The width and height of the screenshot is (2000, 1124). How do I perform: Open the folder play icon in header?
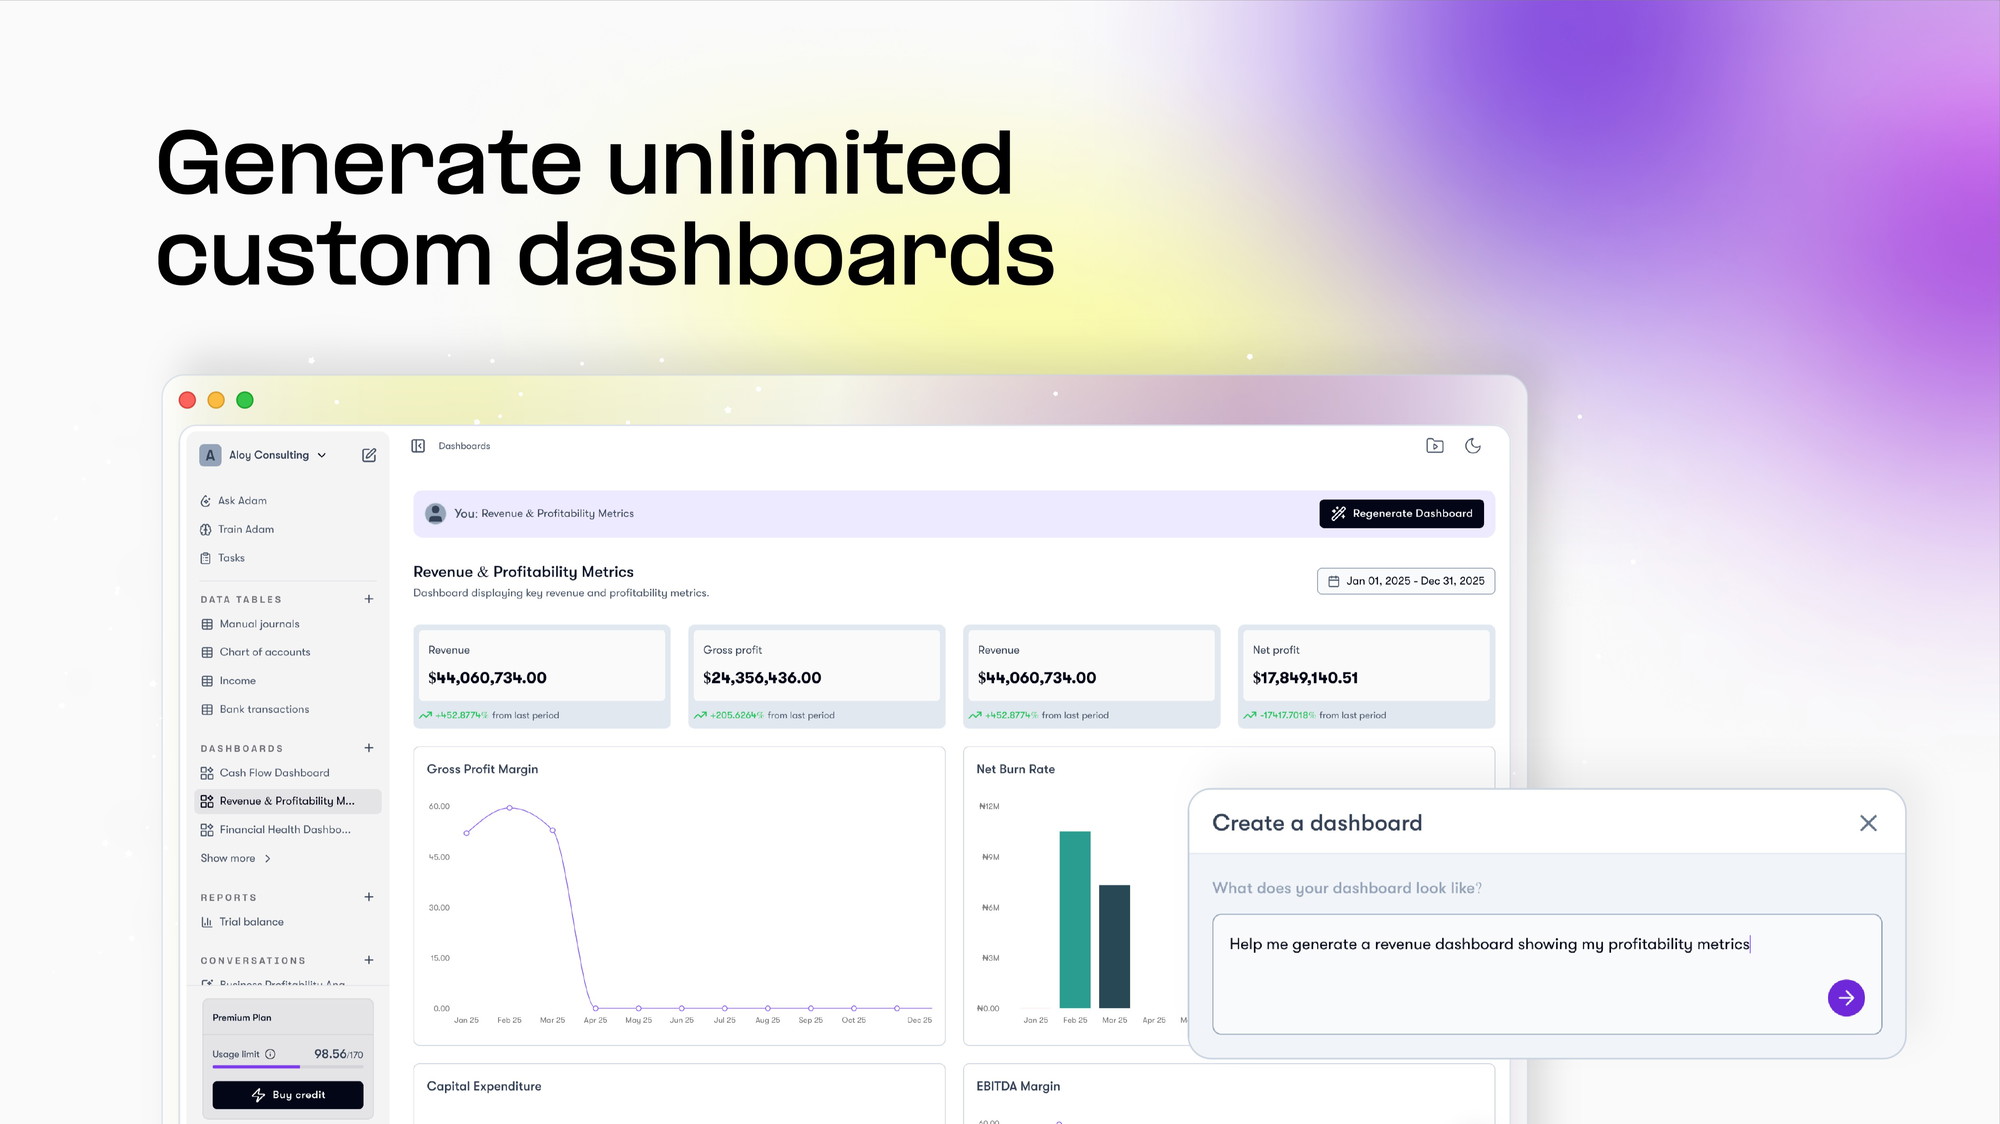click(1435, 446)
